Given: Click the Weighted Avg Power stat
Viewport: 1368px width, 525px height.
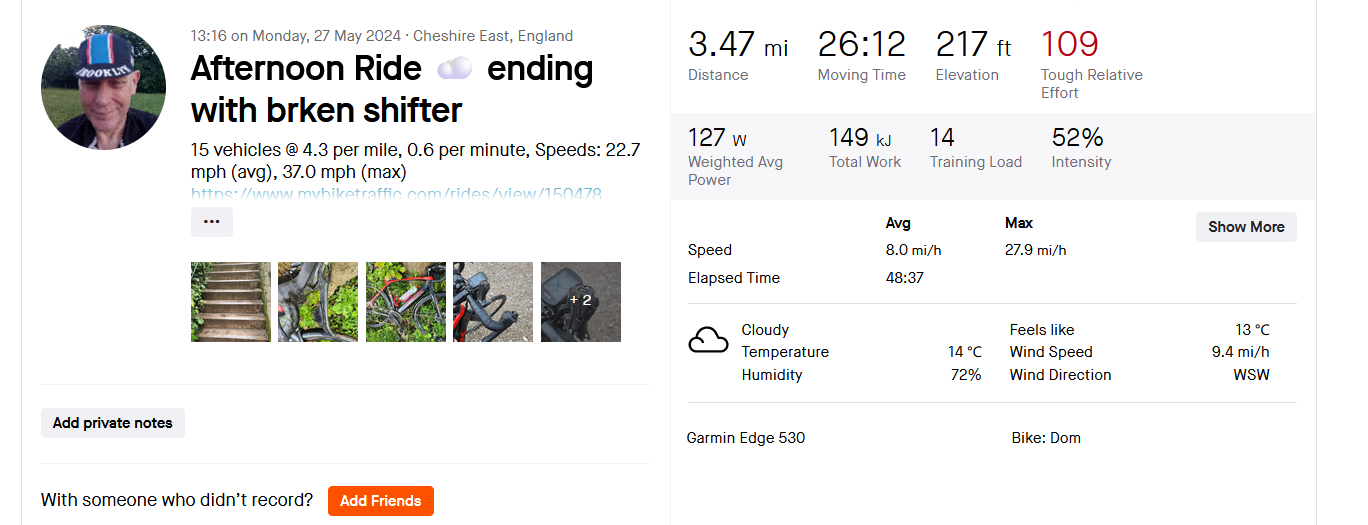Looking at the screenshot, I should pos(736,157).
